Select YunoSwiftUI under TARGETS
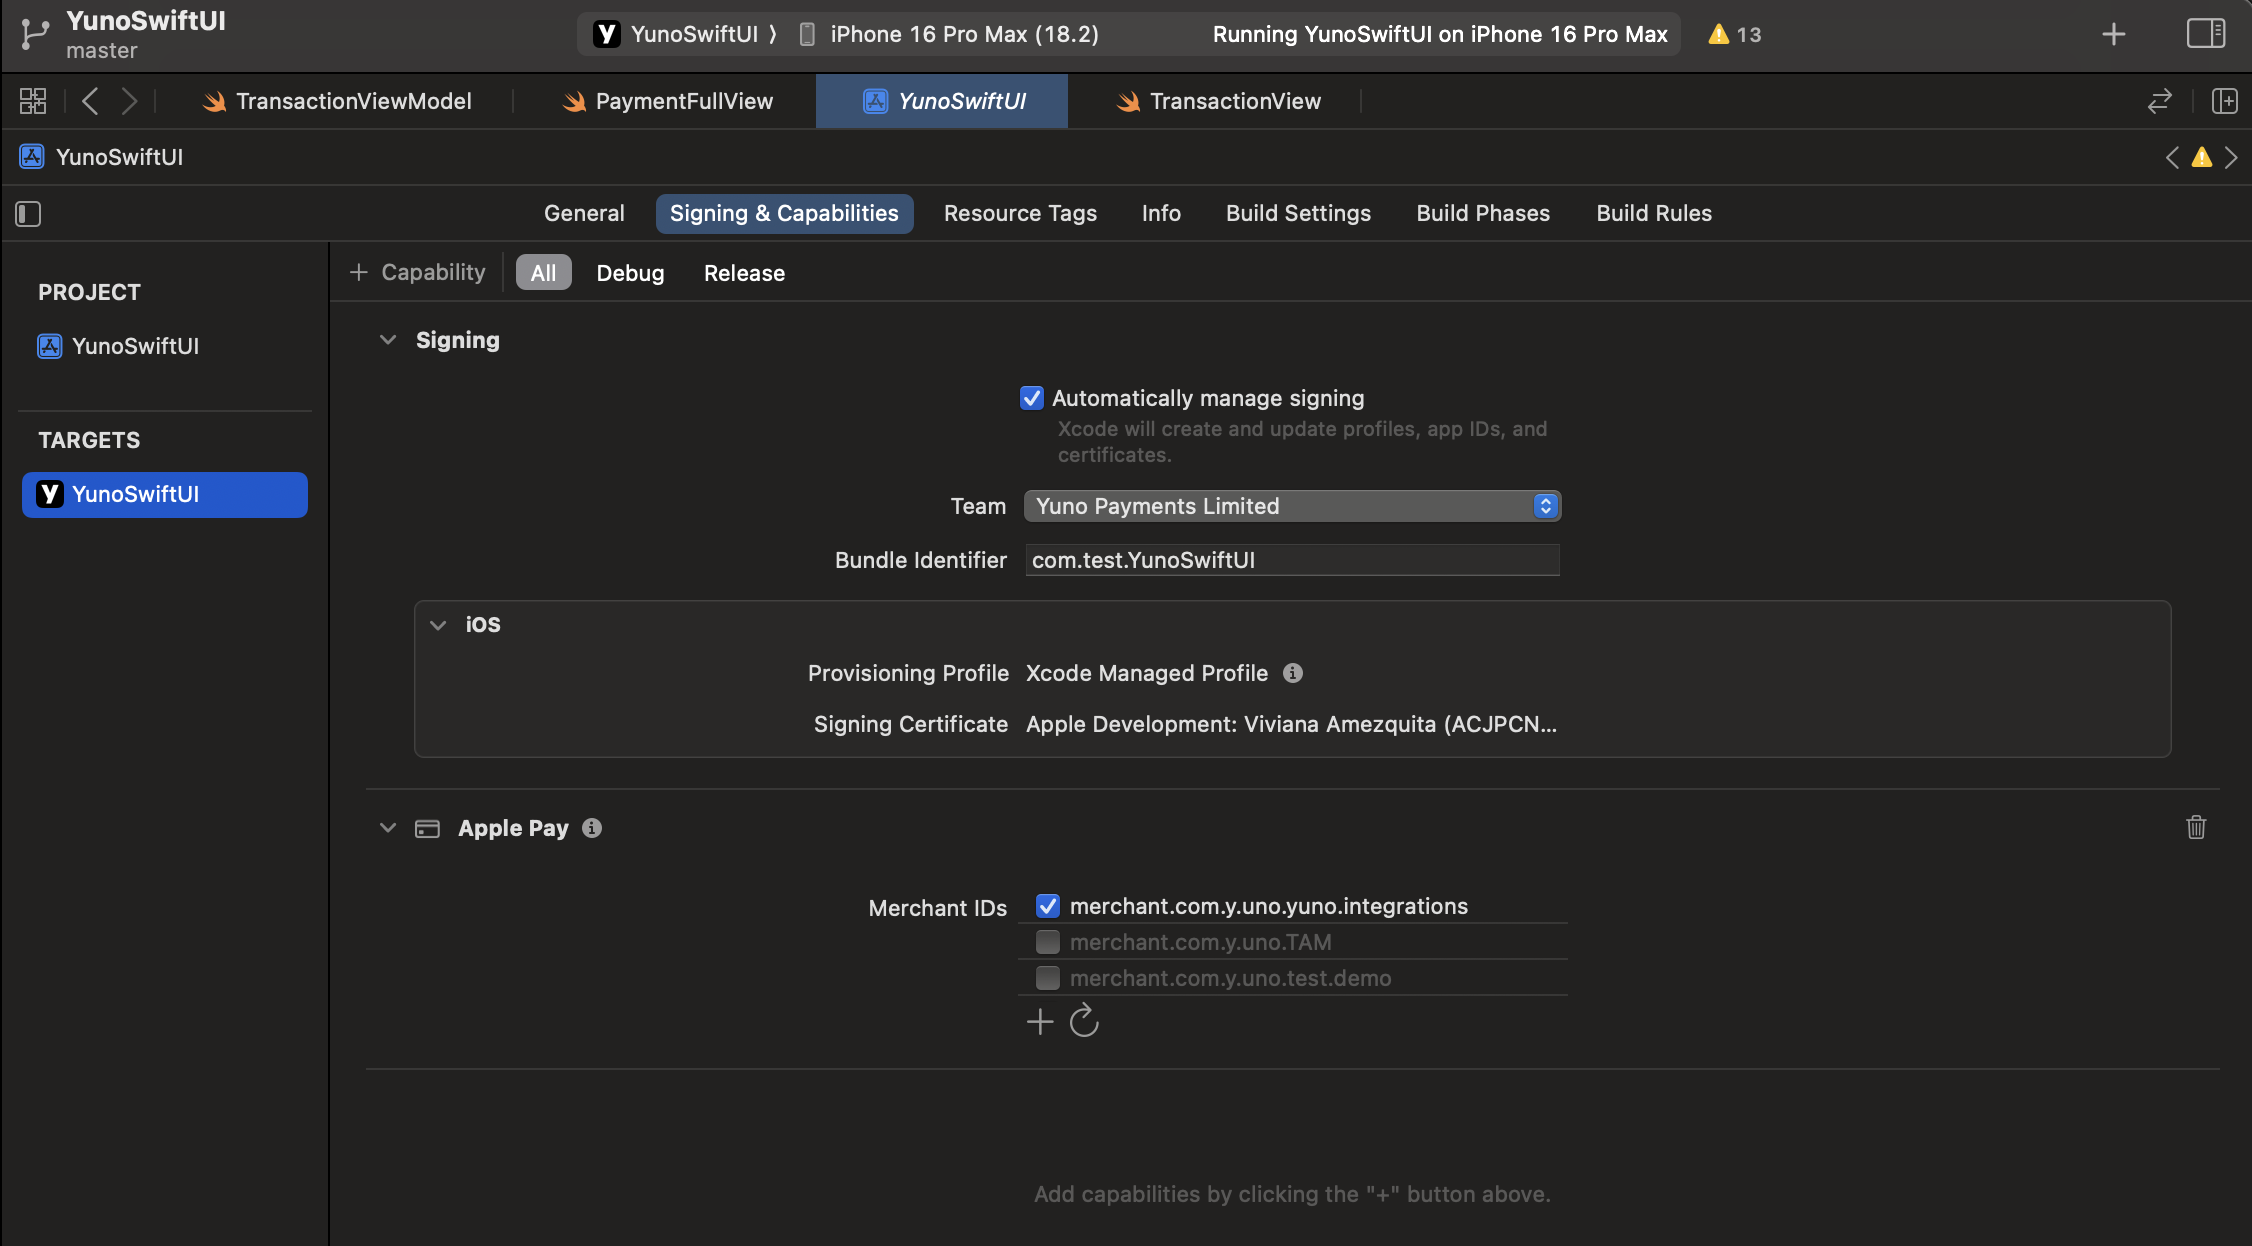The width and height of the screenshot is (2252, 1246). click(x=165, y=494)
